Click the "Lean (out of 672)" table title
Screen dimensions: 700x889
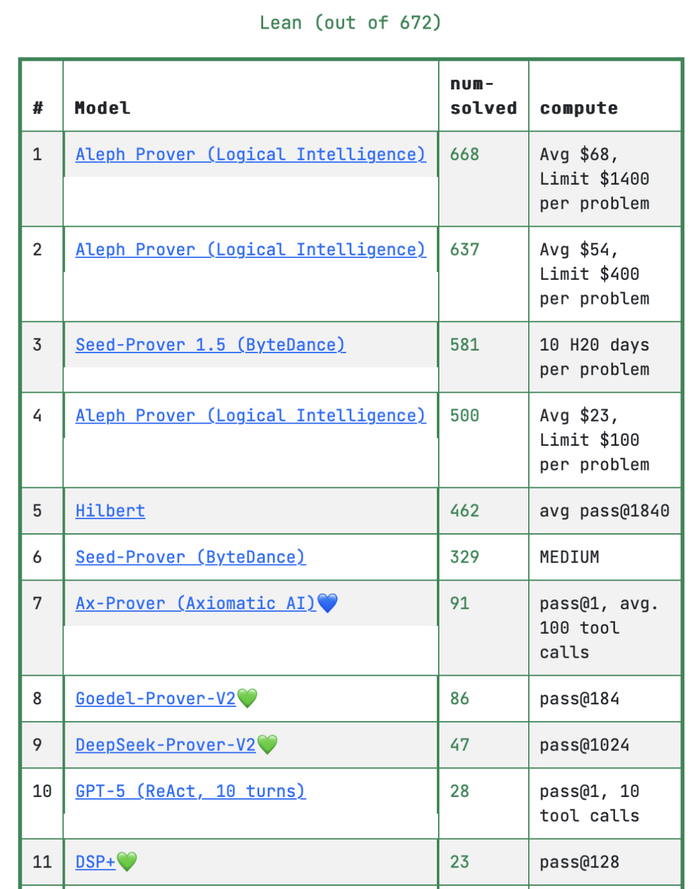tap(350, 22)
